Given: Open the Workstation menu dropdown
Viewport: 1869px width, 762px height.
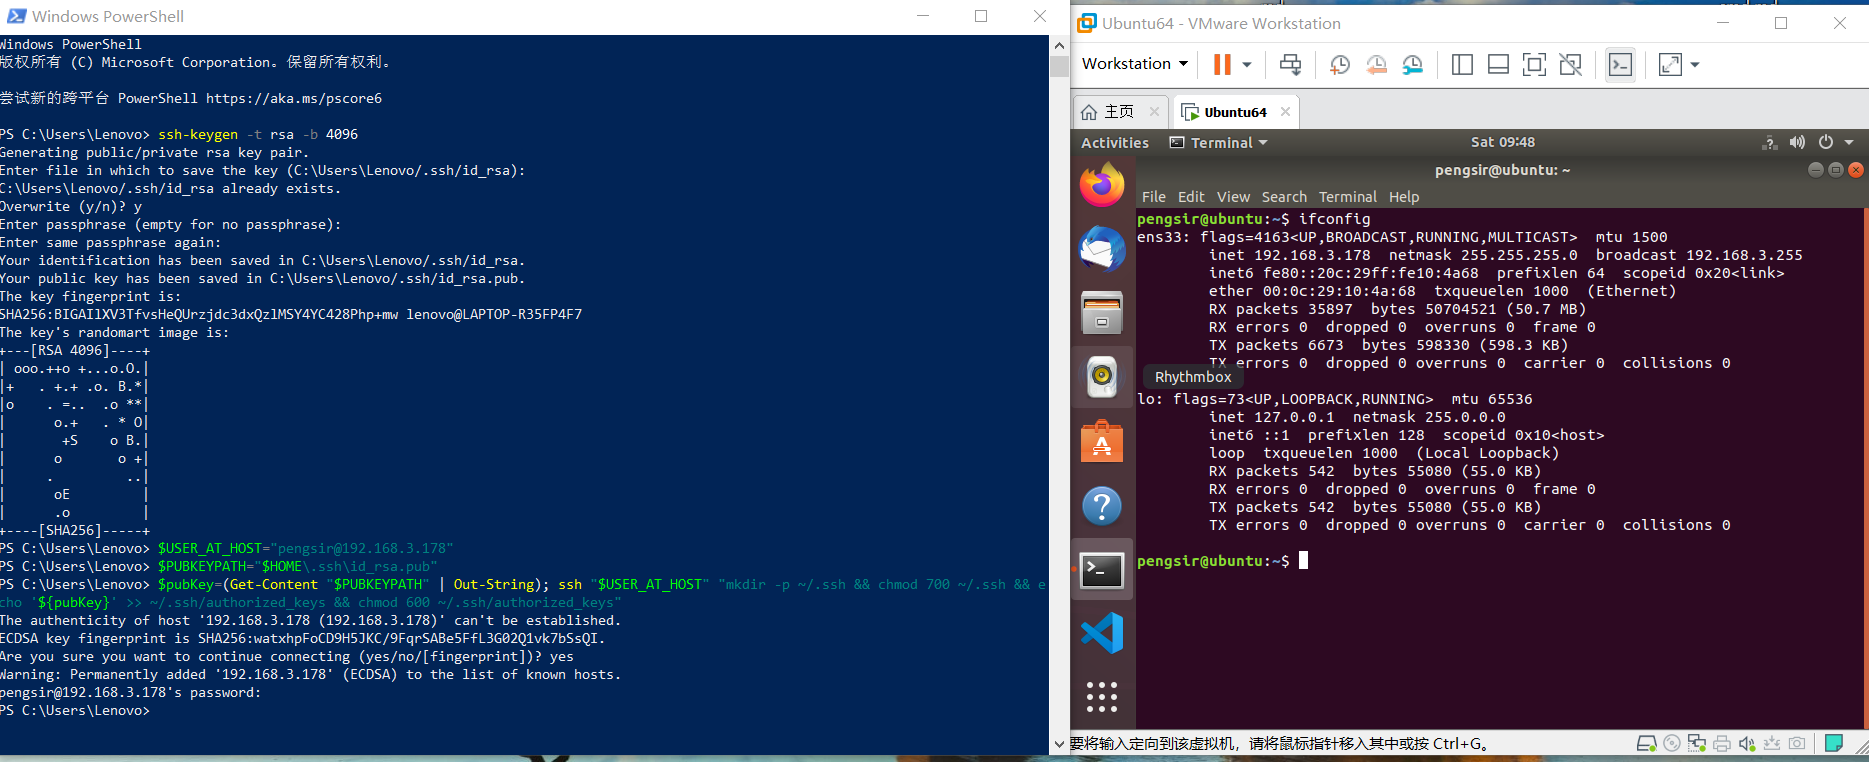Looking at the screenshot, I should (x=1135, y=63).
